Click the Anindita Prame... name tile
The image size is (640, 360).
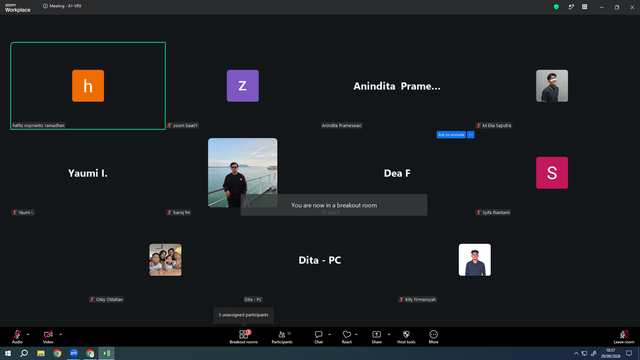tap(397, 86)
